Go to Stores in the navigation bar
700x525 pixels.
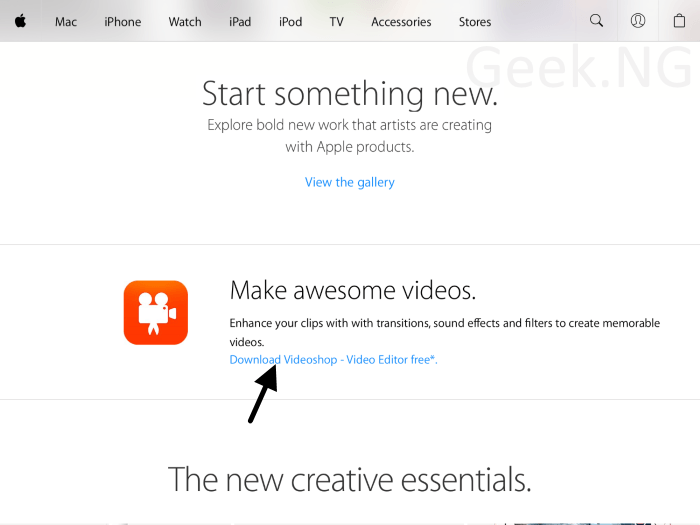point(475,22)
